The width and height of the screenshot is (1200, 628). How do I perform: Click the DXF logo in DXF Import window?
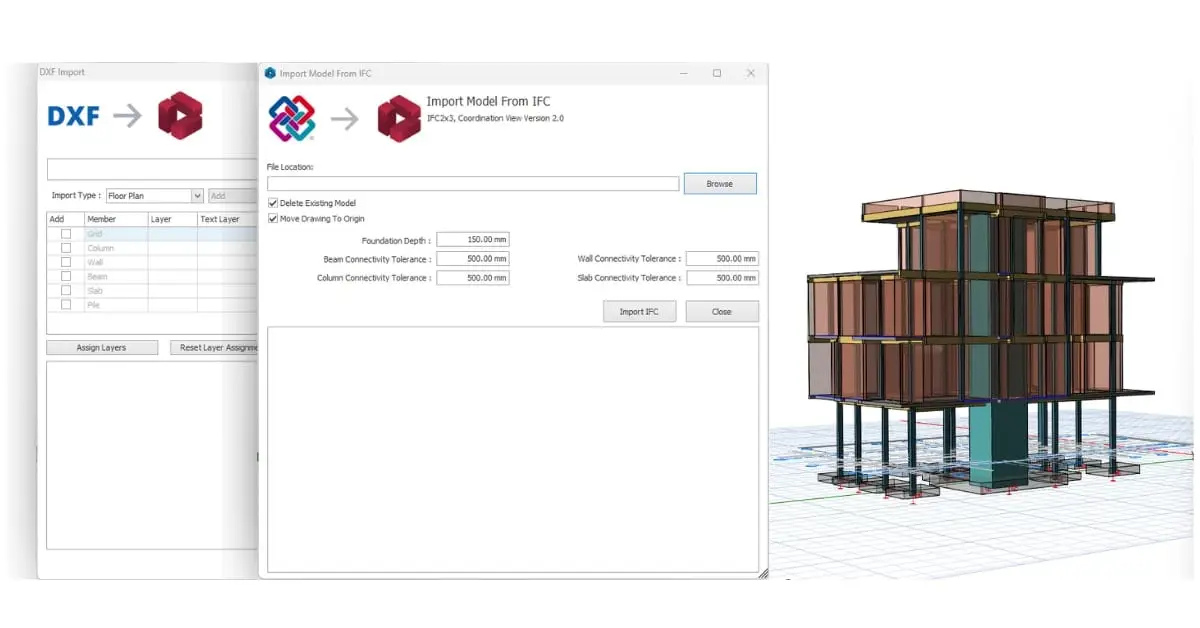(74, 116)
